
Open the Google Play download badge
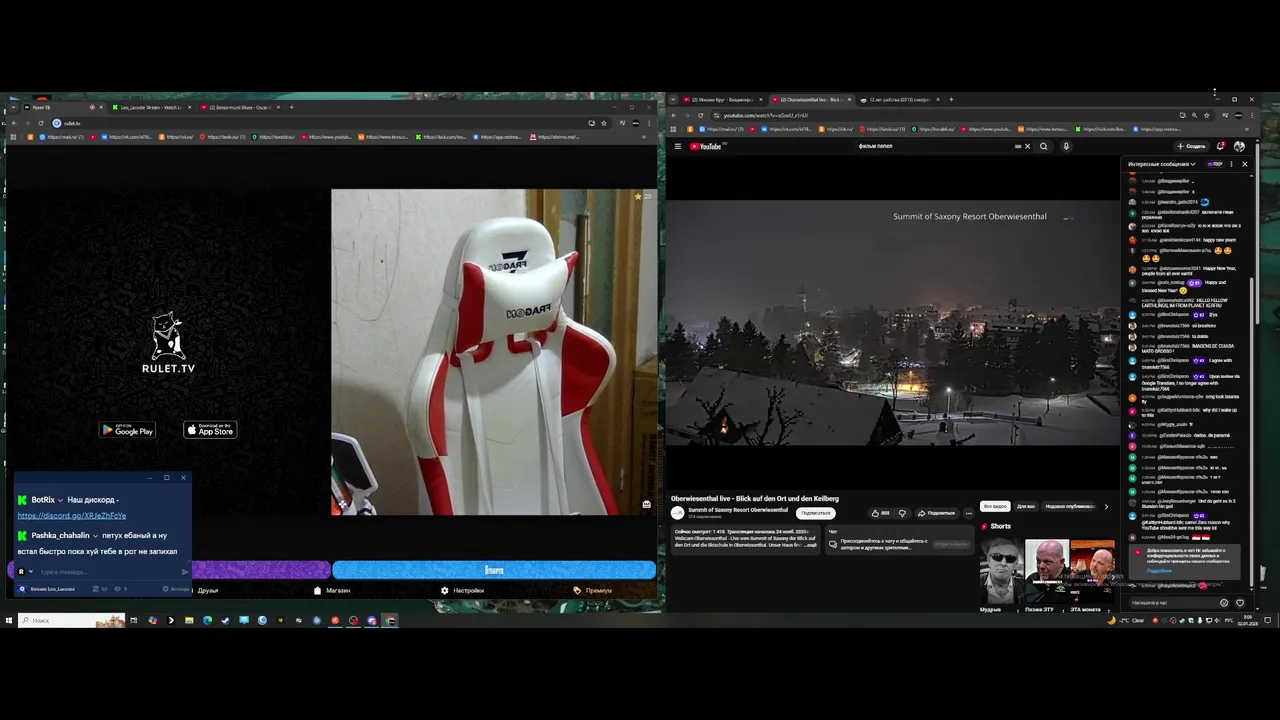pyautogui.click(x=128, y=430)
